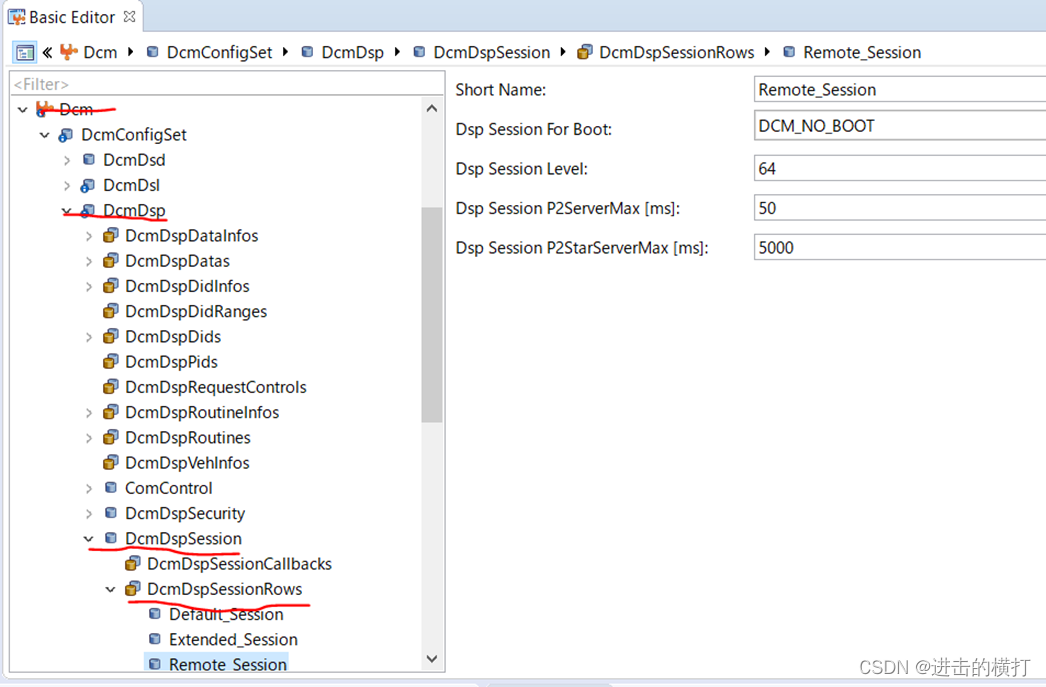The width and height of the screenshot is (1046, 687).
Task: Collapse the DcmDsp tree node
Action: (x=67, y=211)
